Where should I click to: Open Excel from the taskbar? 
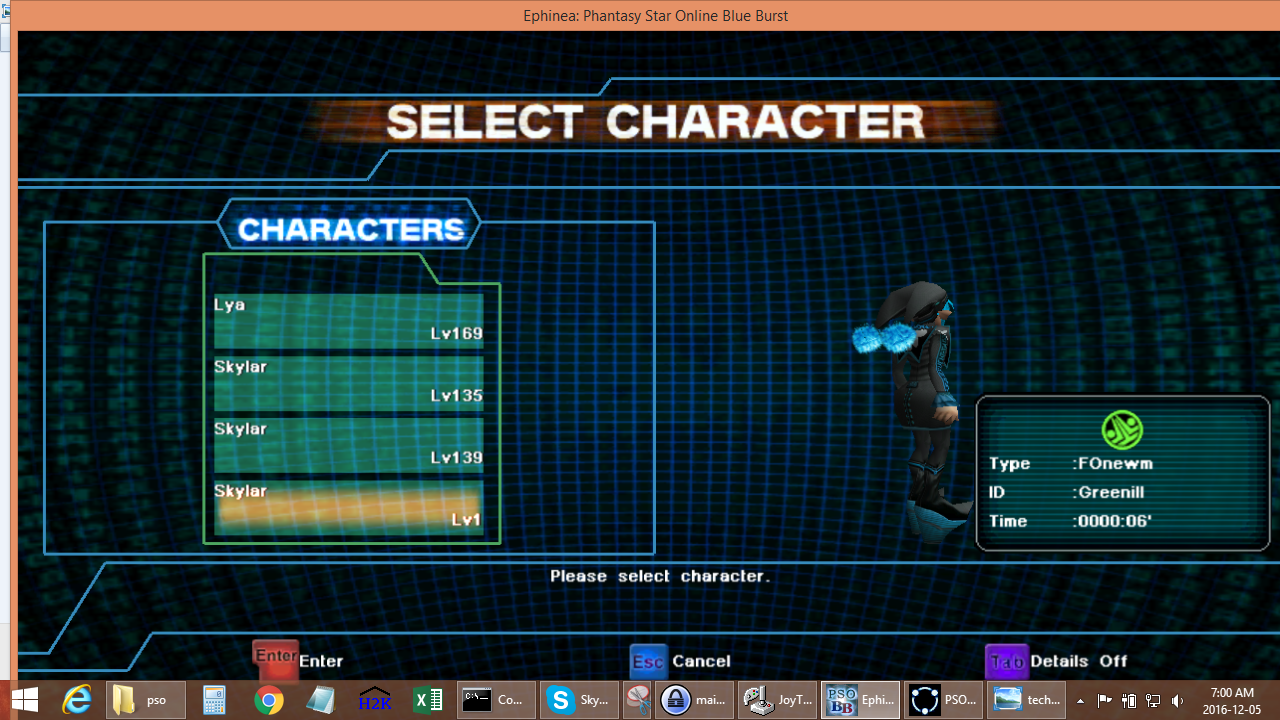[428, 700]
